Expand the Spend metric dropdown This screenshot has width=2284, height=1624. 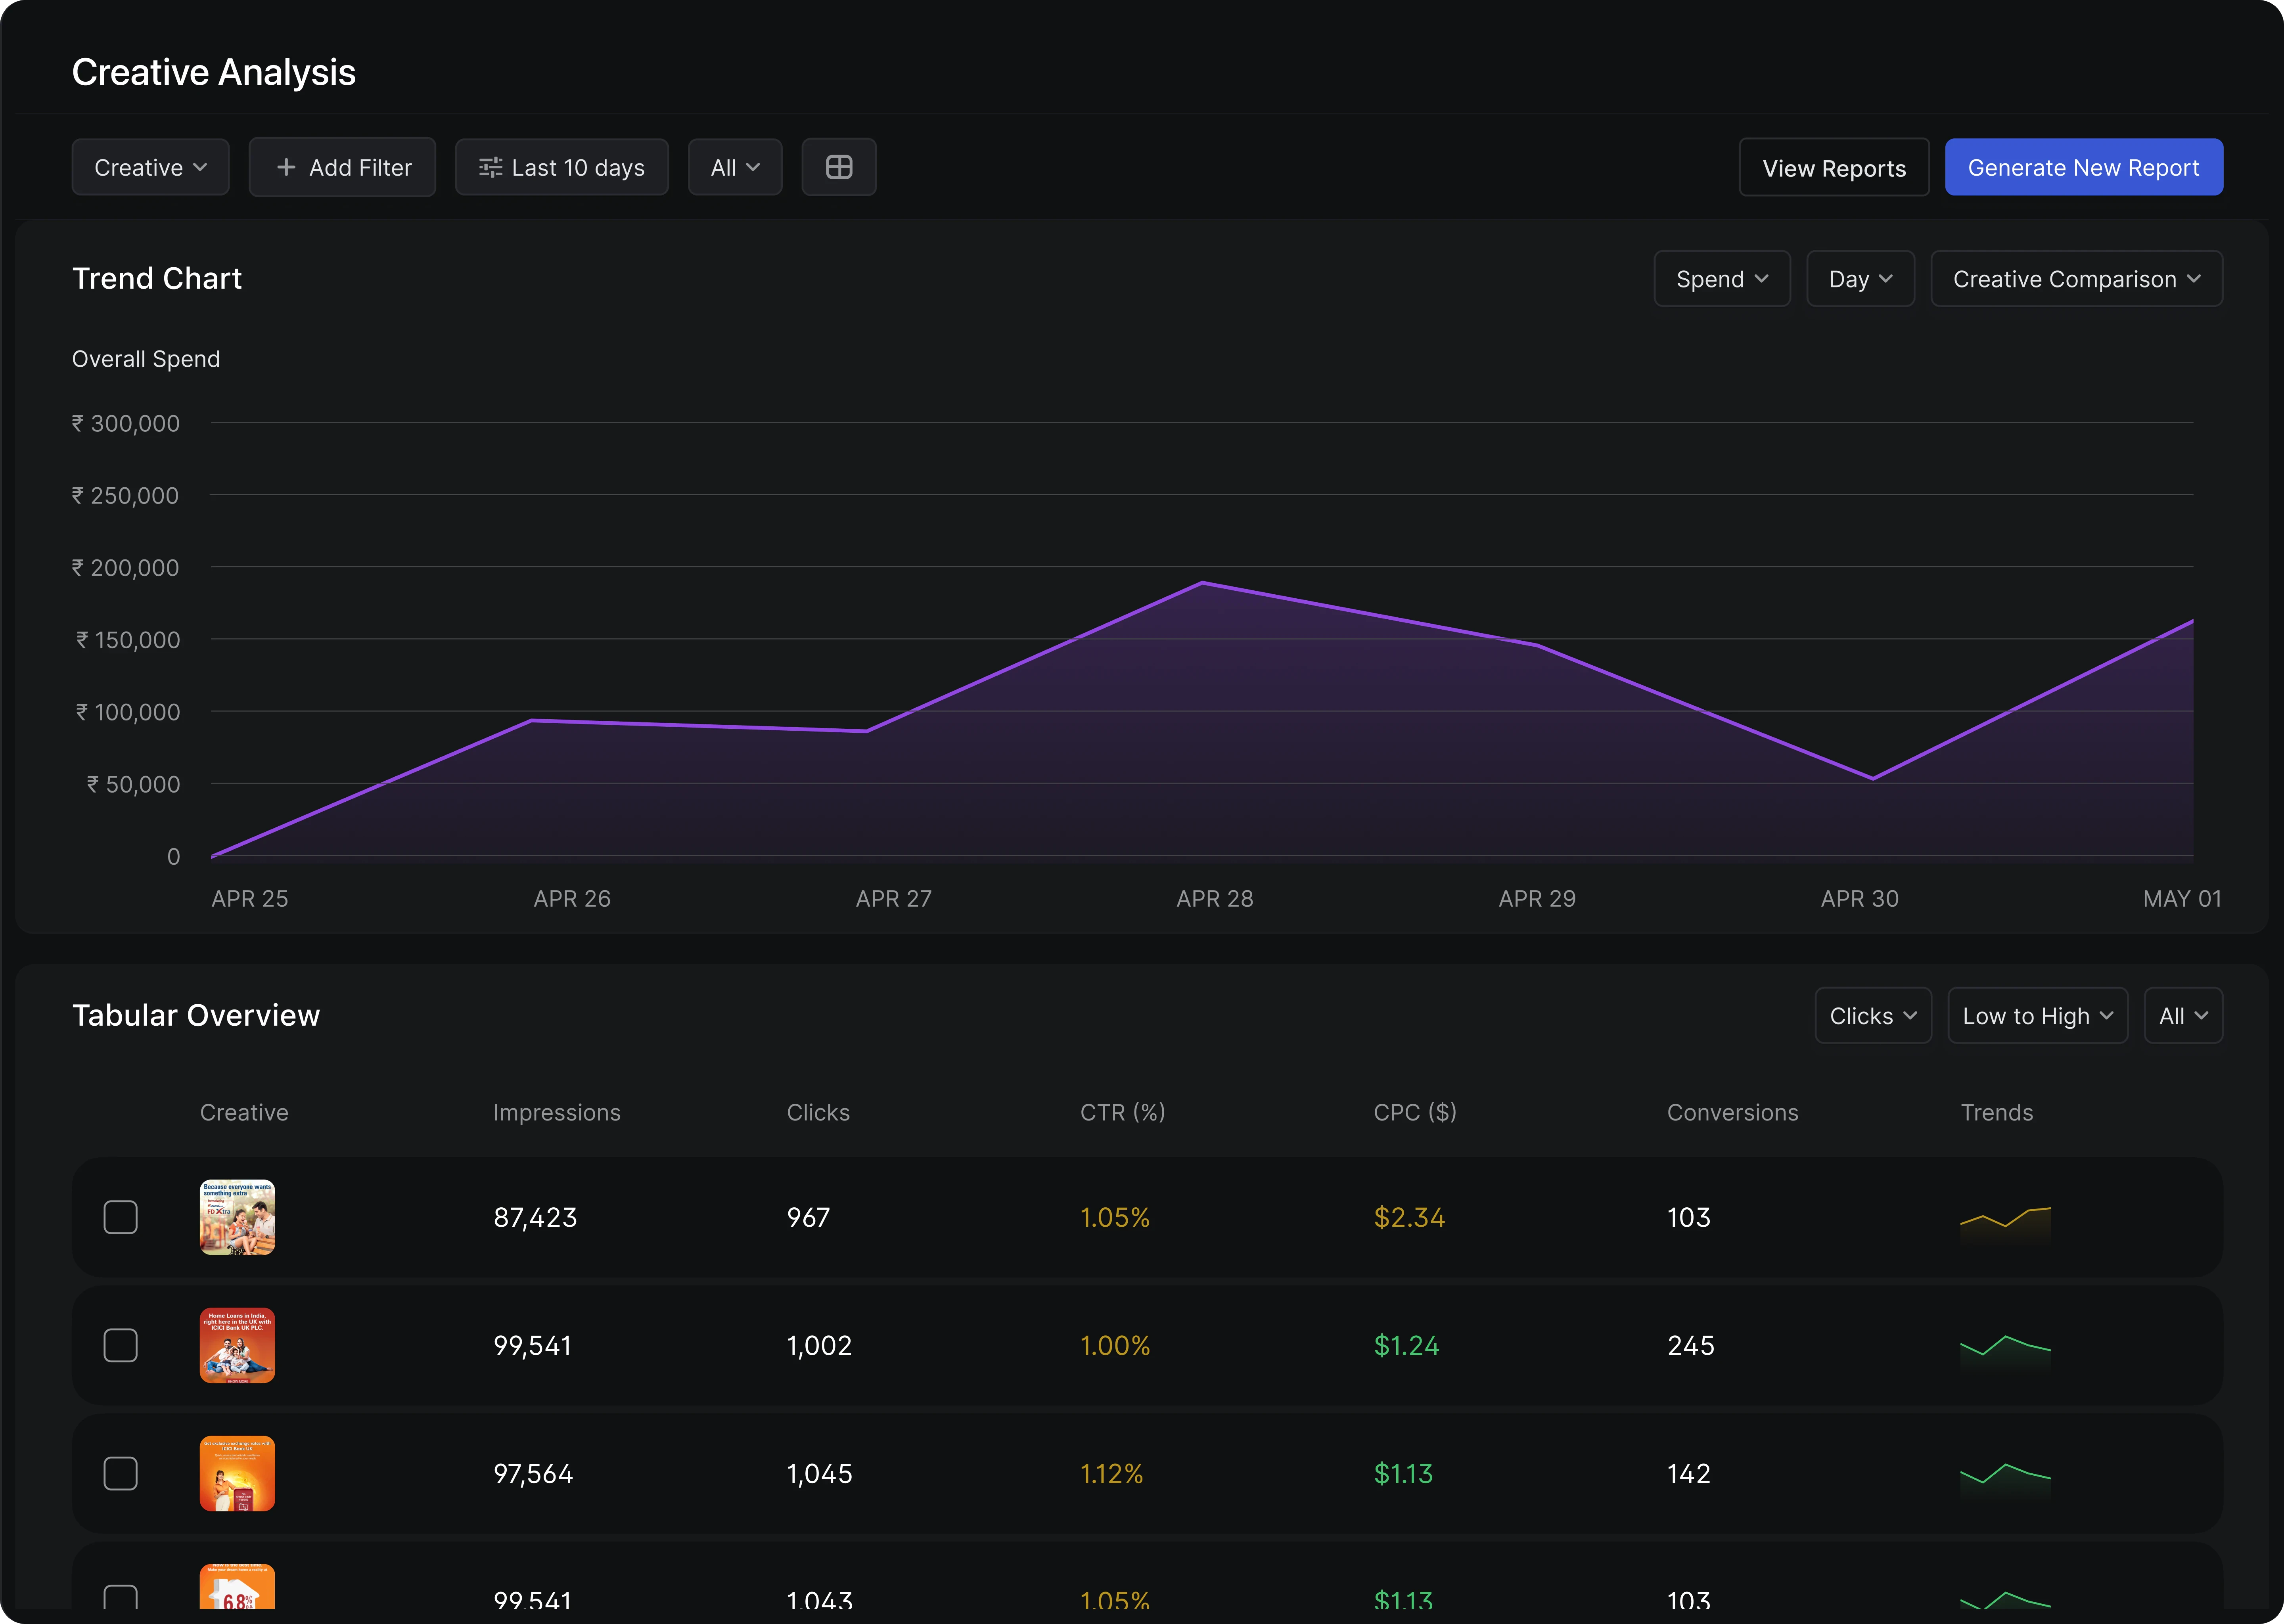click(1721, 279)
